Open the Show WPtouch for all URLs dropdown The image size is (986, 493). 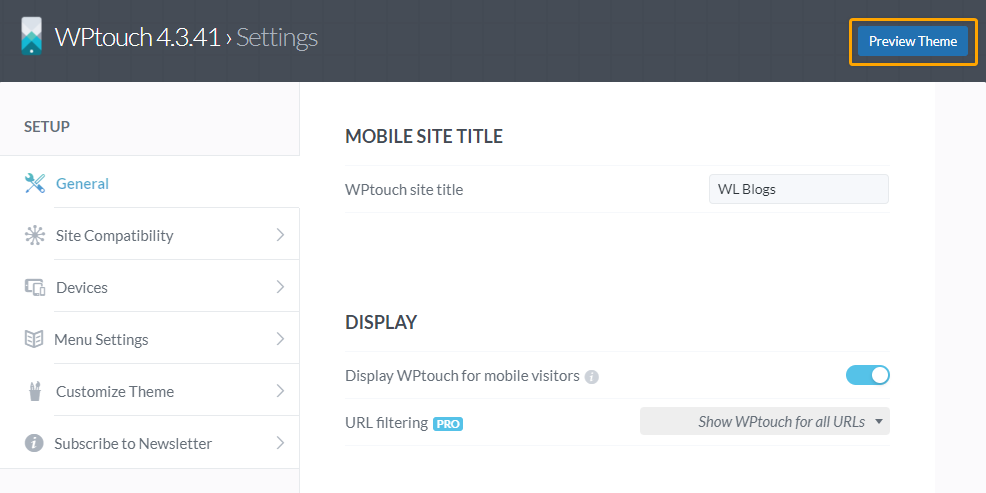tap(765, 421)
